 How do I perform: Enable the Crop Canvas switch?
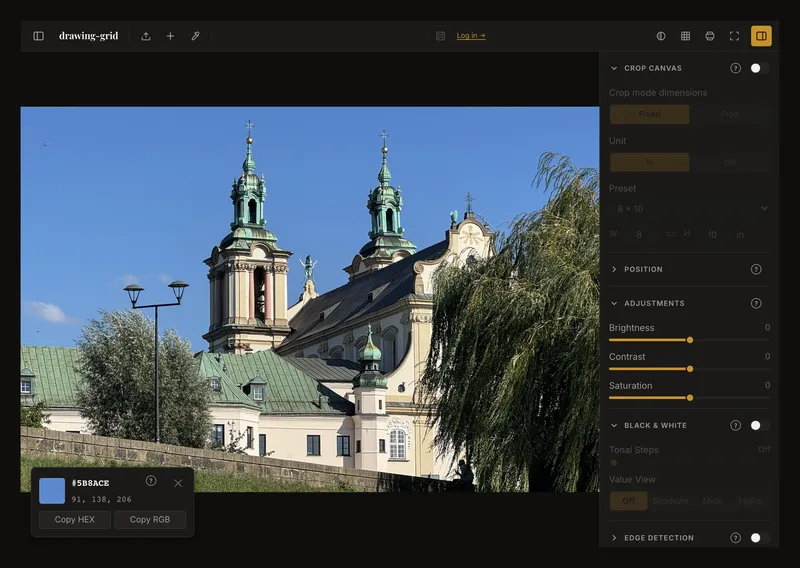click(x=759, y=68)
